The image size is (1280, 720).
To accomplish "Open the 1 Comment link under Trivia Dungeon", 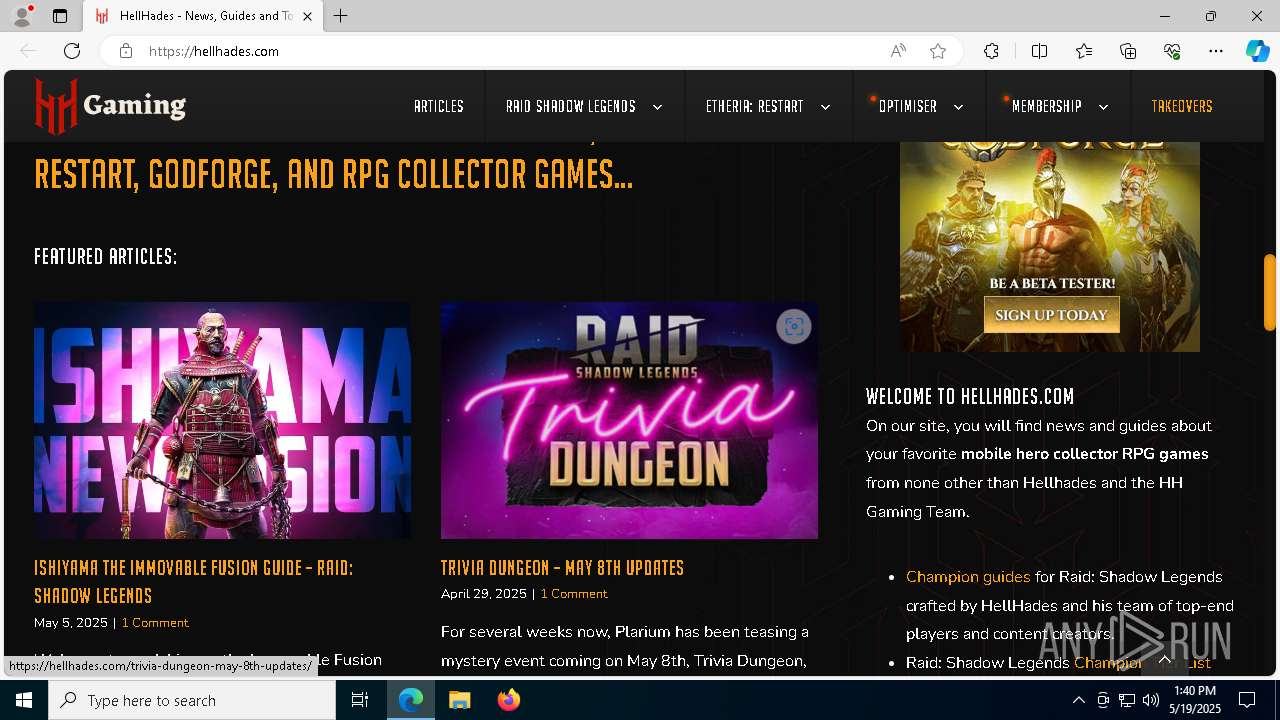I will pos(574,593).
